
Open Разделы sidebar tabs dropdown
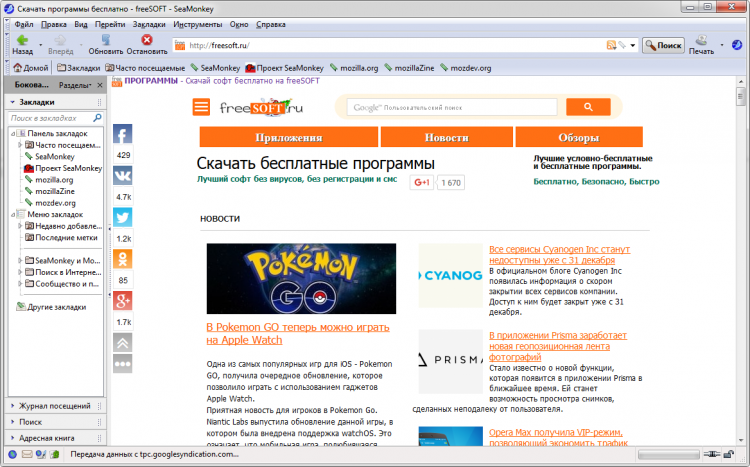75,85
